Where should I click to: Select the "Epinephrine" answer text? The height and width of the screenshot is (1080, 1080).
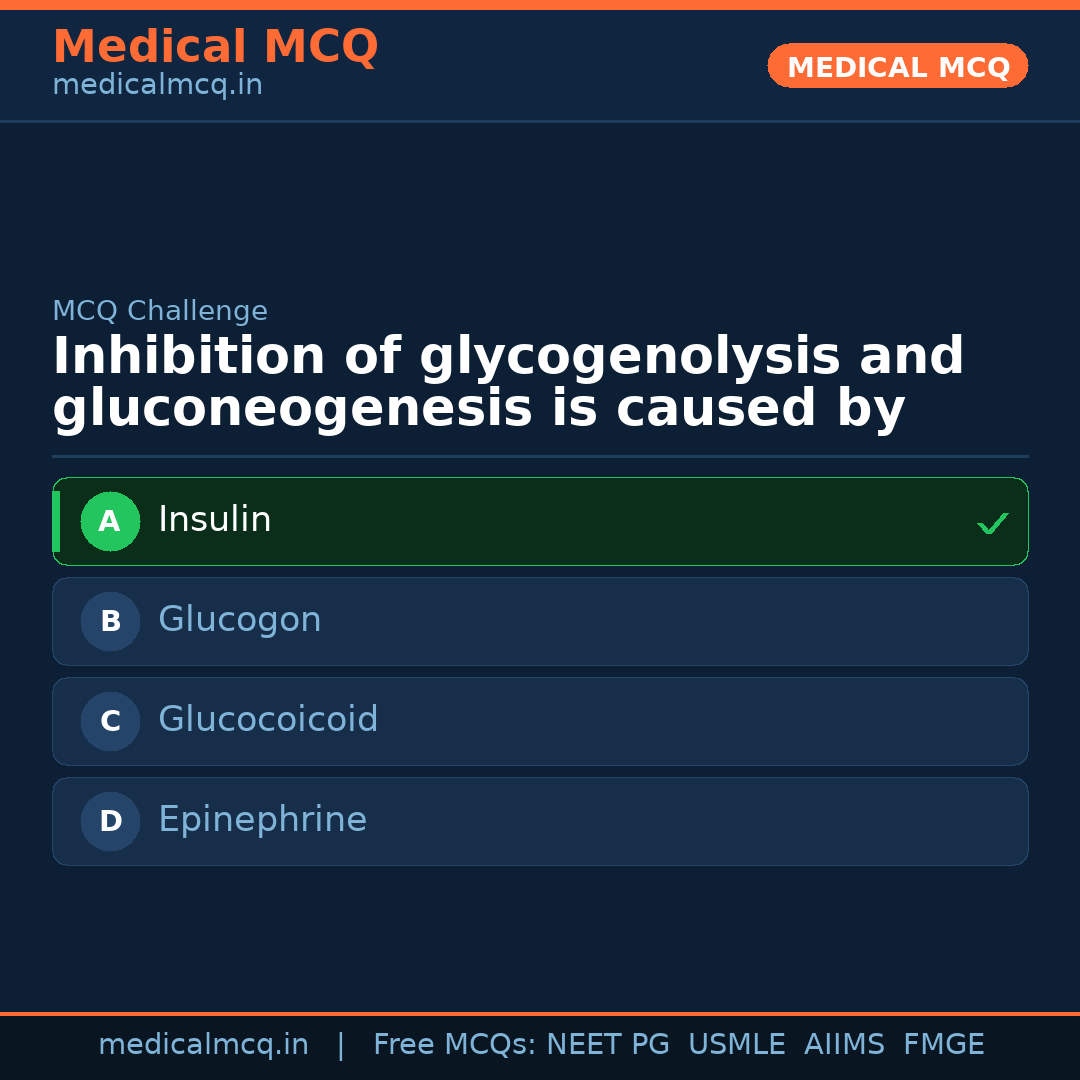click(262, 820)
